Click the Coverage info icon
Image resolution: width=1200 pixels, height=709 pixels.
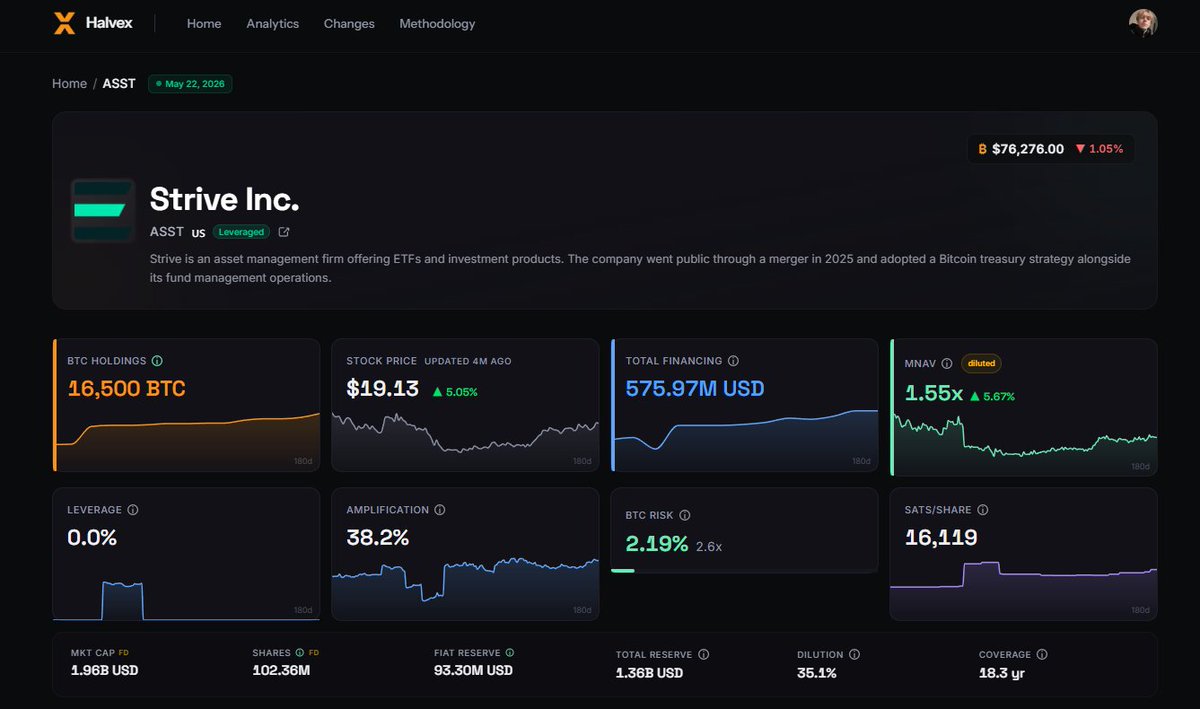(1042, 655)
